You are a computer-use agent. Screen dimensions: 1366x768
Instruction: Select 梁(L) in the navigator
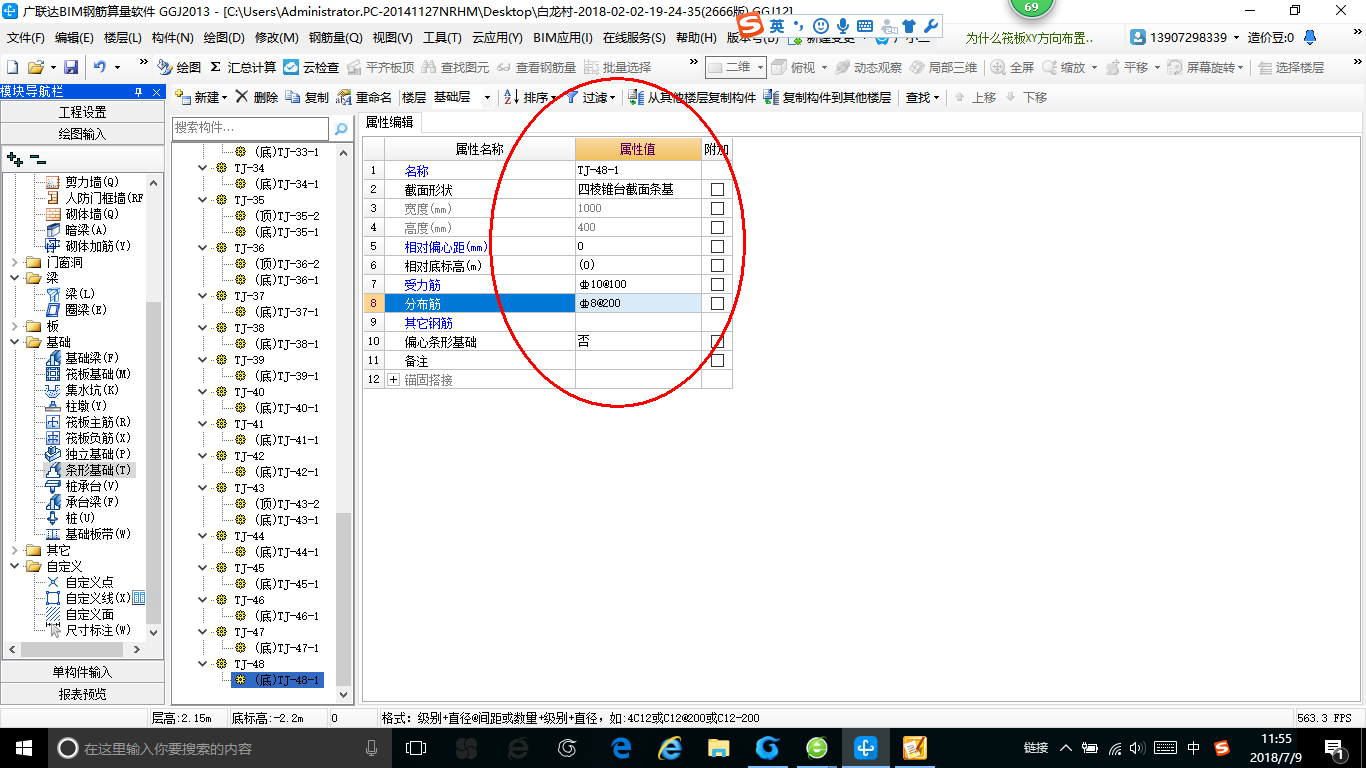click(71, 294)
